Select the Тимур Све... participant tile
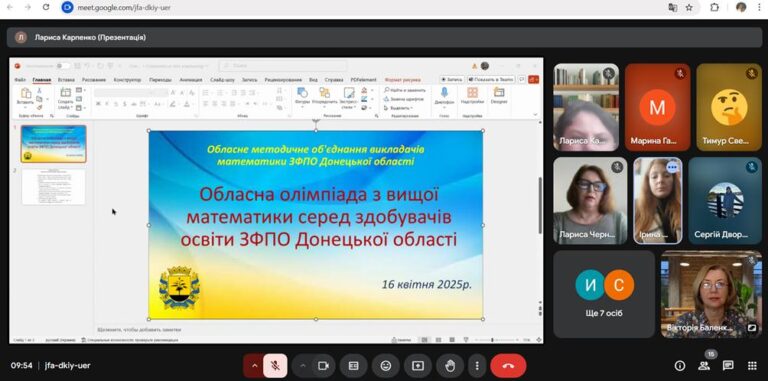 (729, 107)
